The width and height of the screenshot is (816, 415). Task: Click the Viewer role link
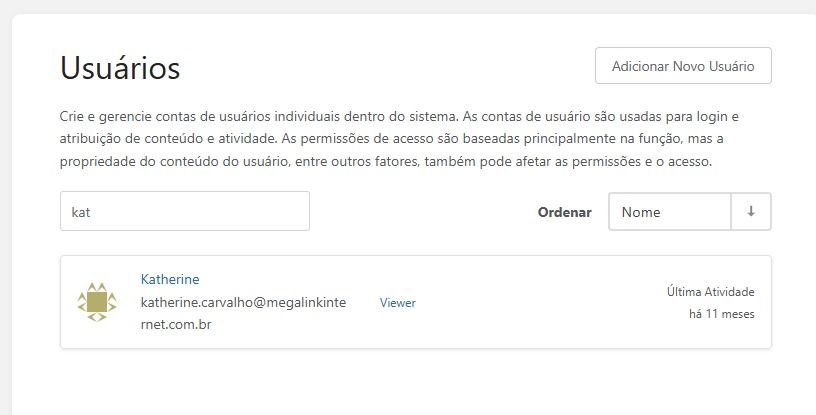398,303
